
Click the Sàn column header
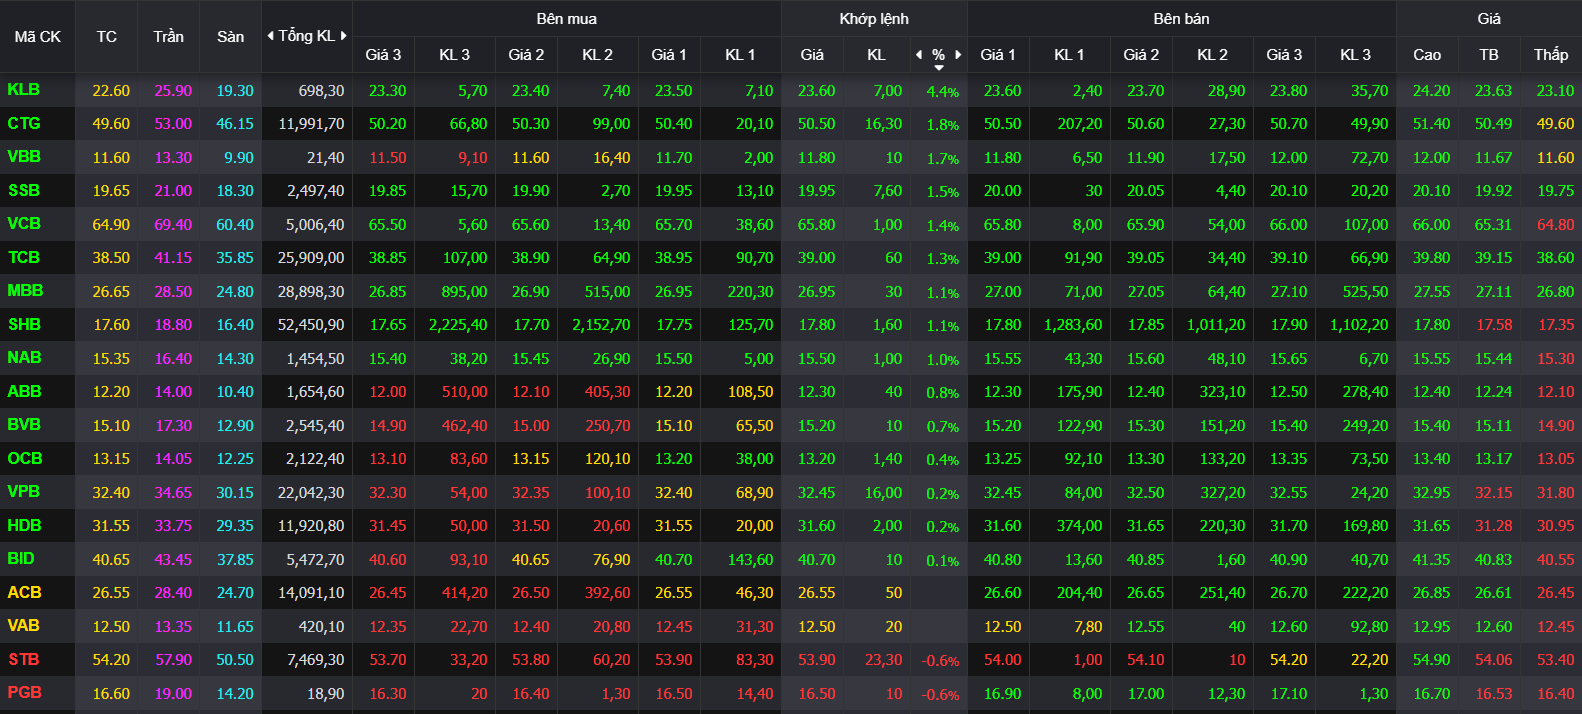(x=231, y=37)
